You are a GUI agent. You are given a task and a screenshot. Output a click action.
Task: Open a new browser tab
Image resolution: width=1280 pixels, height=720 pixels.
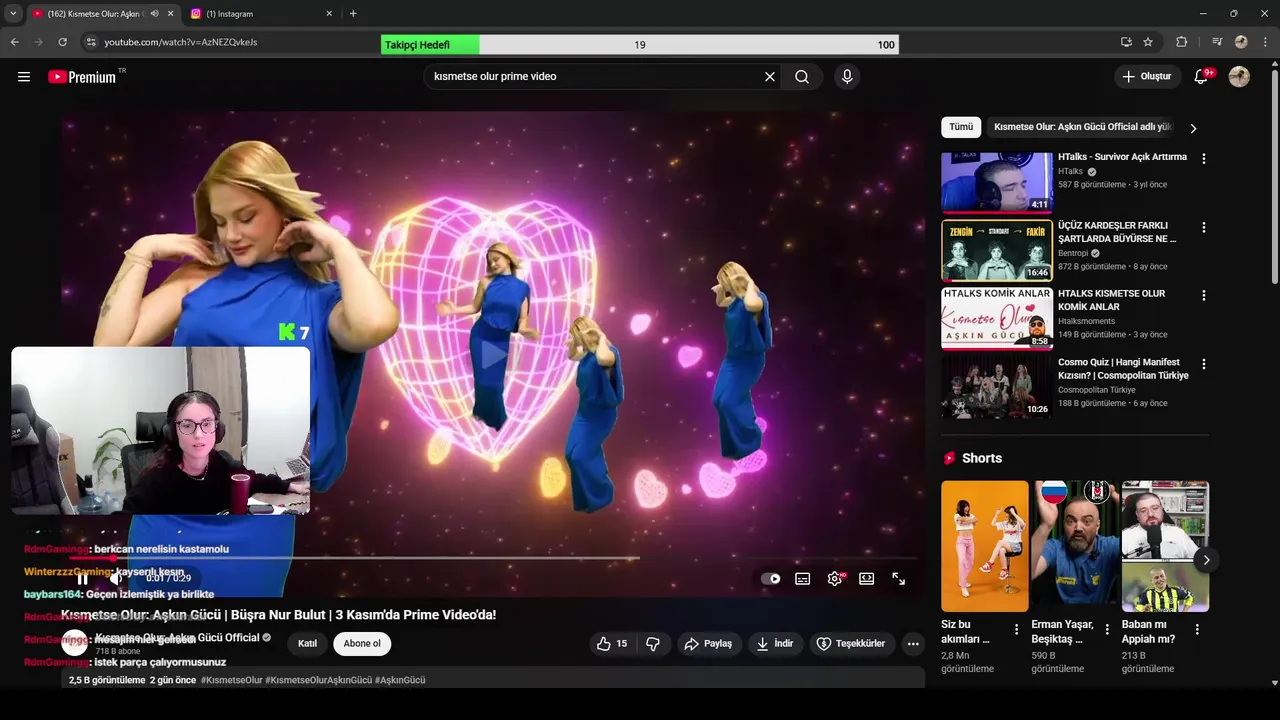tap(353, 14)
